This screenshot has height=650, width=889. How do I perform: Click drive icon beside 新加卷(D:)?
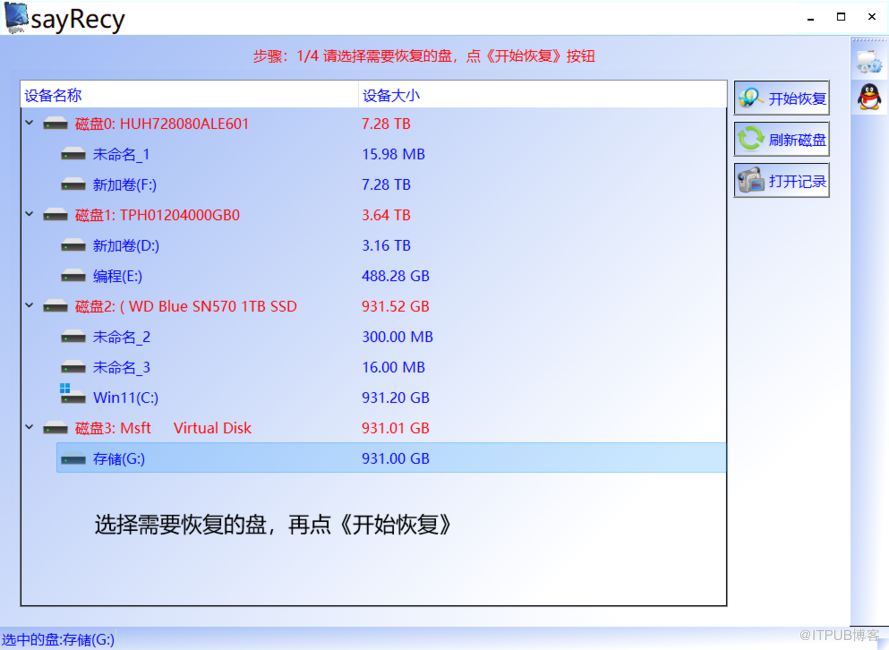74,246
